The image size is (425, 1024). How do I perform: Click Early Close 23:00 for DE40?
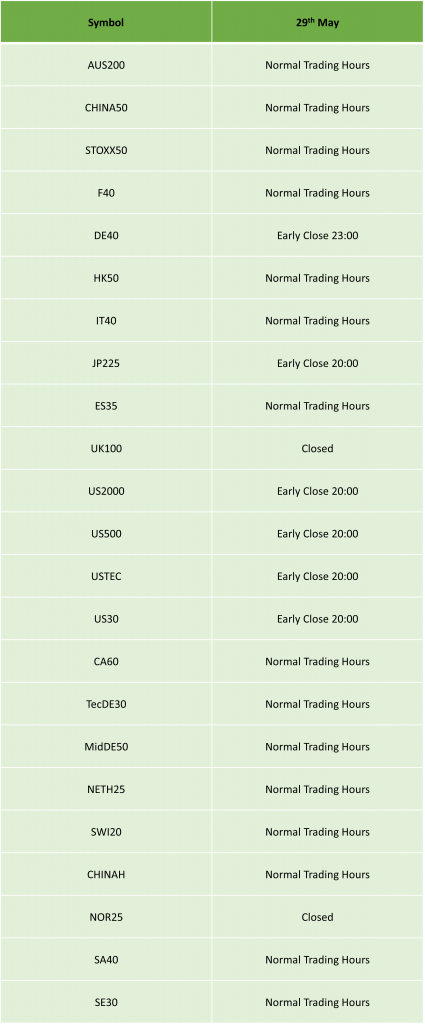[317, 236]
